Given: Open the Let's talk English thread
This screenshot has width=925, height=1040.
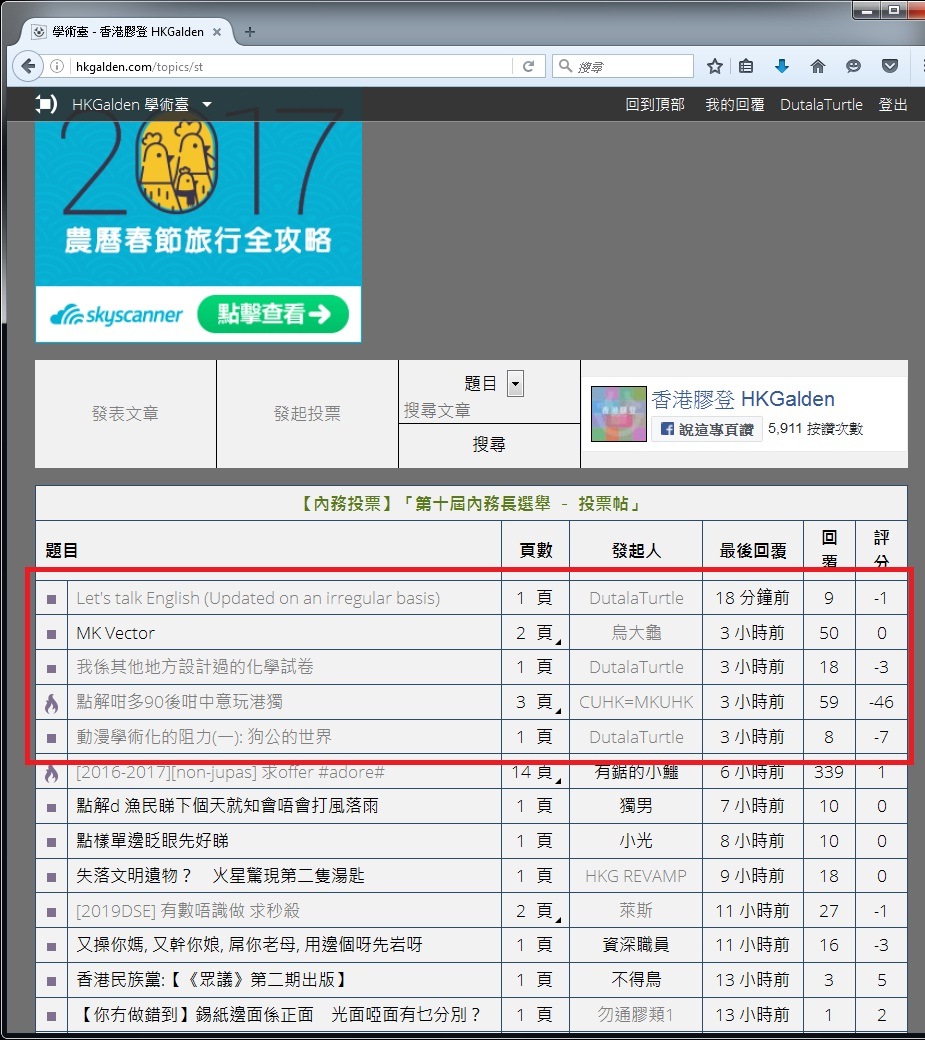Looking at the screenshot, I should 257,598.
